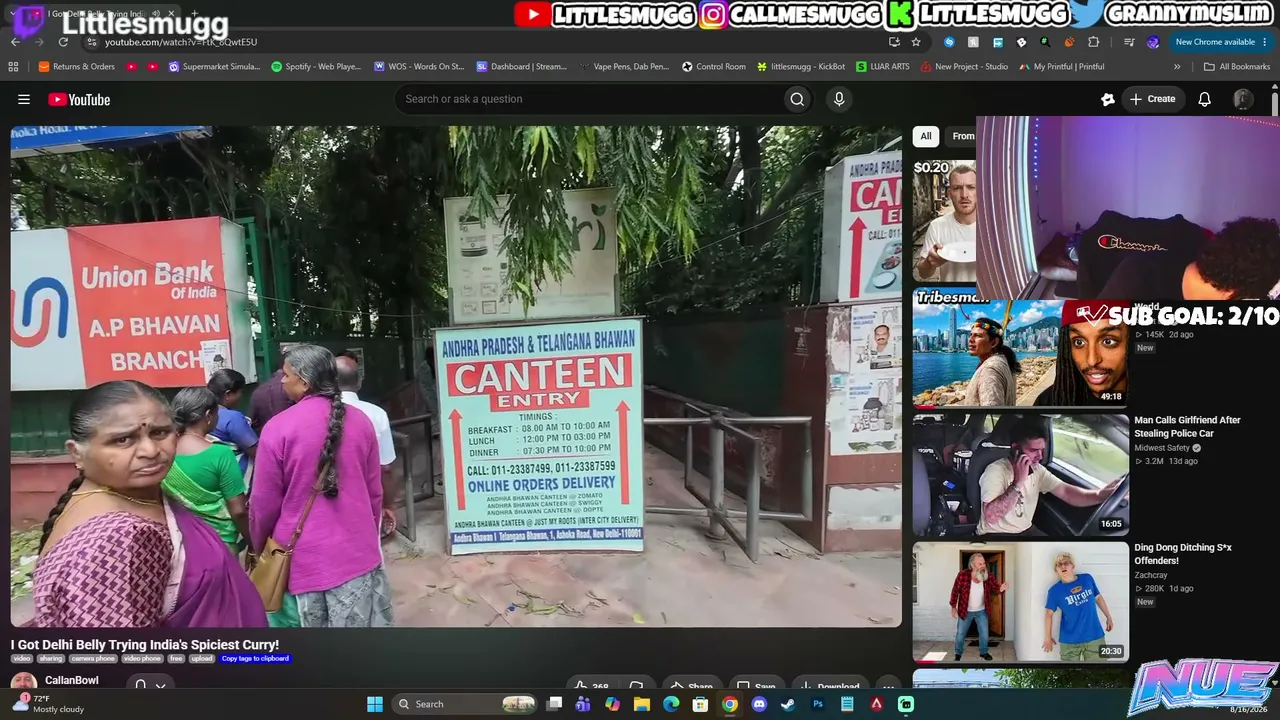
Task: Open 'Man Calls Girlfriend After Stealing Police Car' thumbnail
Action: tap(1020, 475)
